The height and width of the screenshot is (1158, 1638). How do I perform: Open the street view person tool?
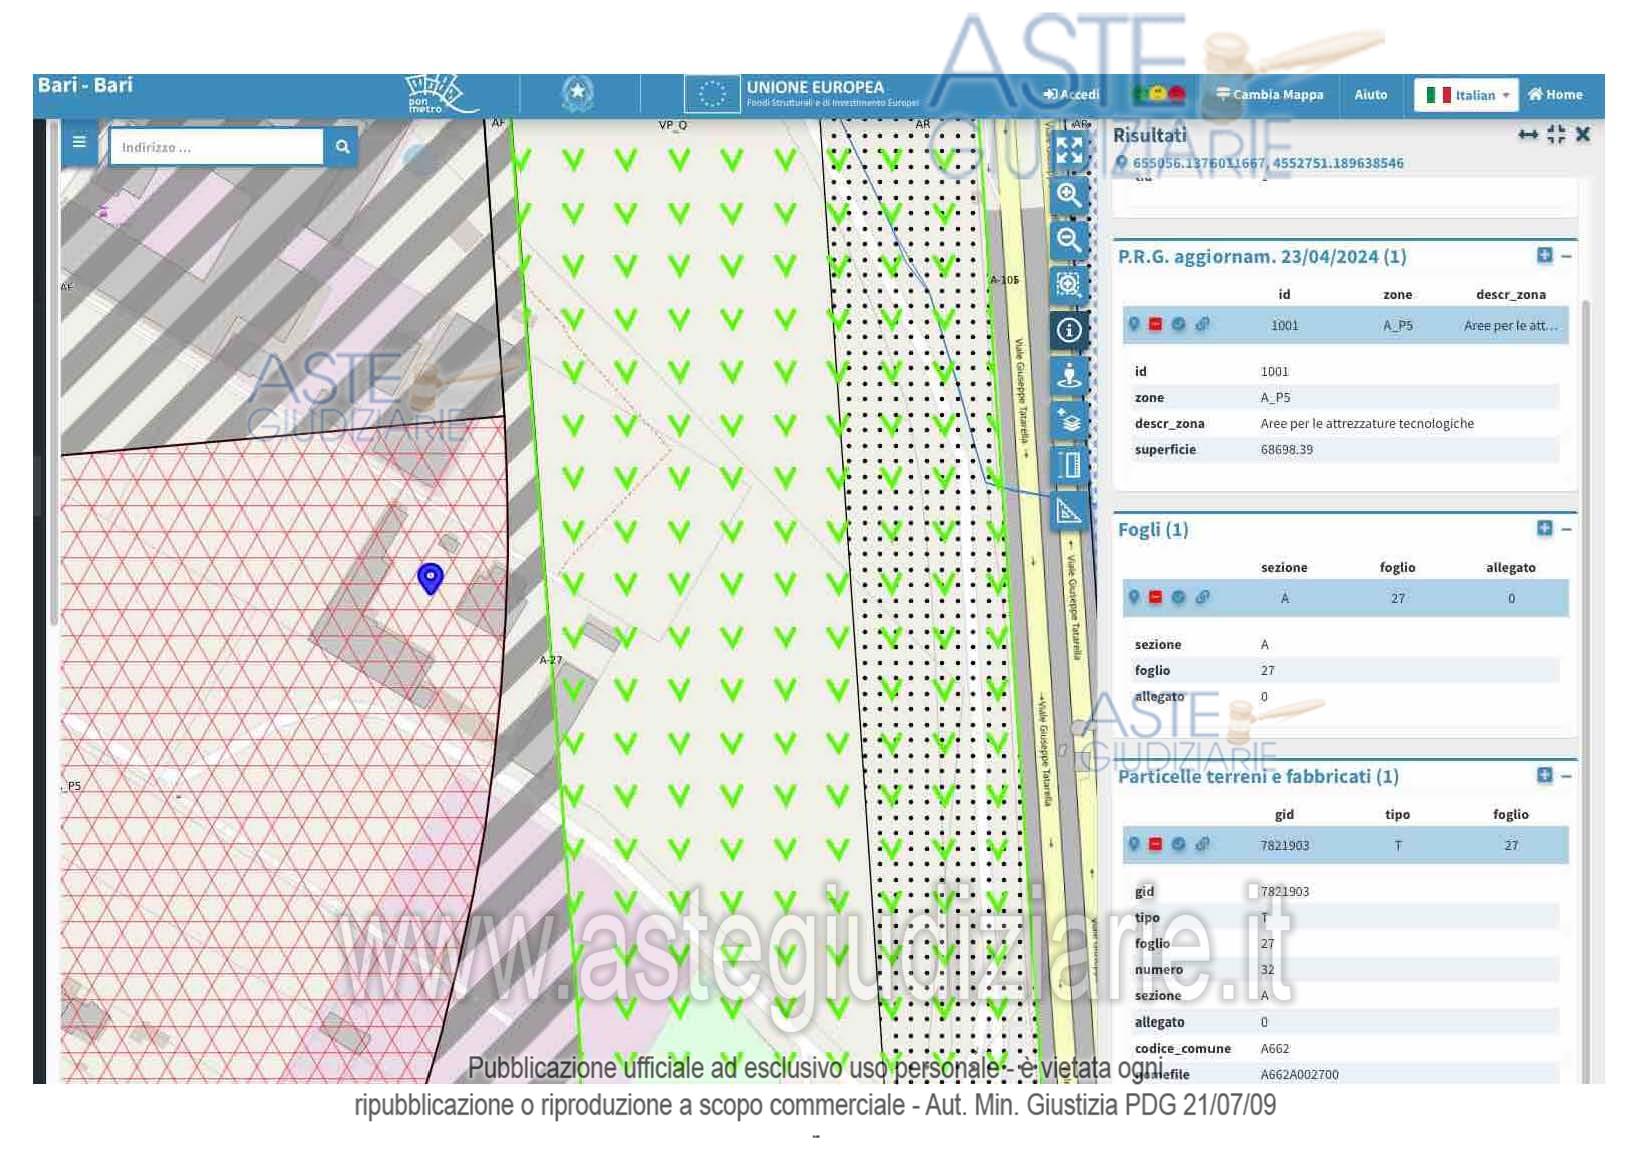point(1069,376)
